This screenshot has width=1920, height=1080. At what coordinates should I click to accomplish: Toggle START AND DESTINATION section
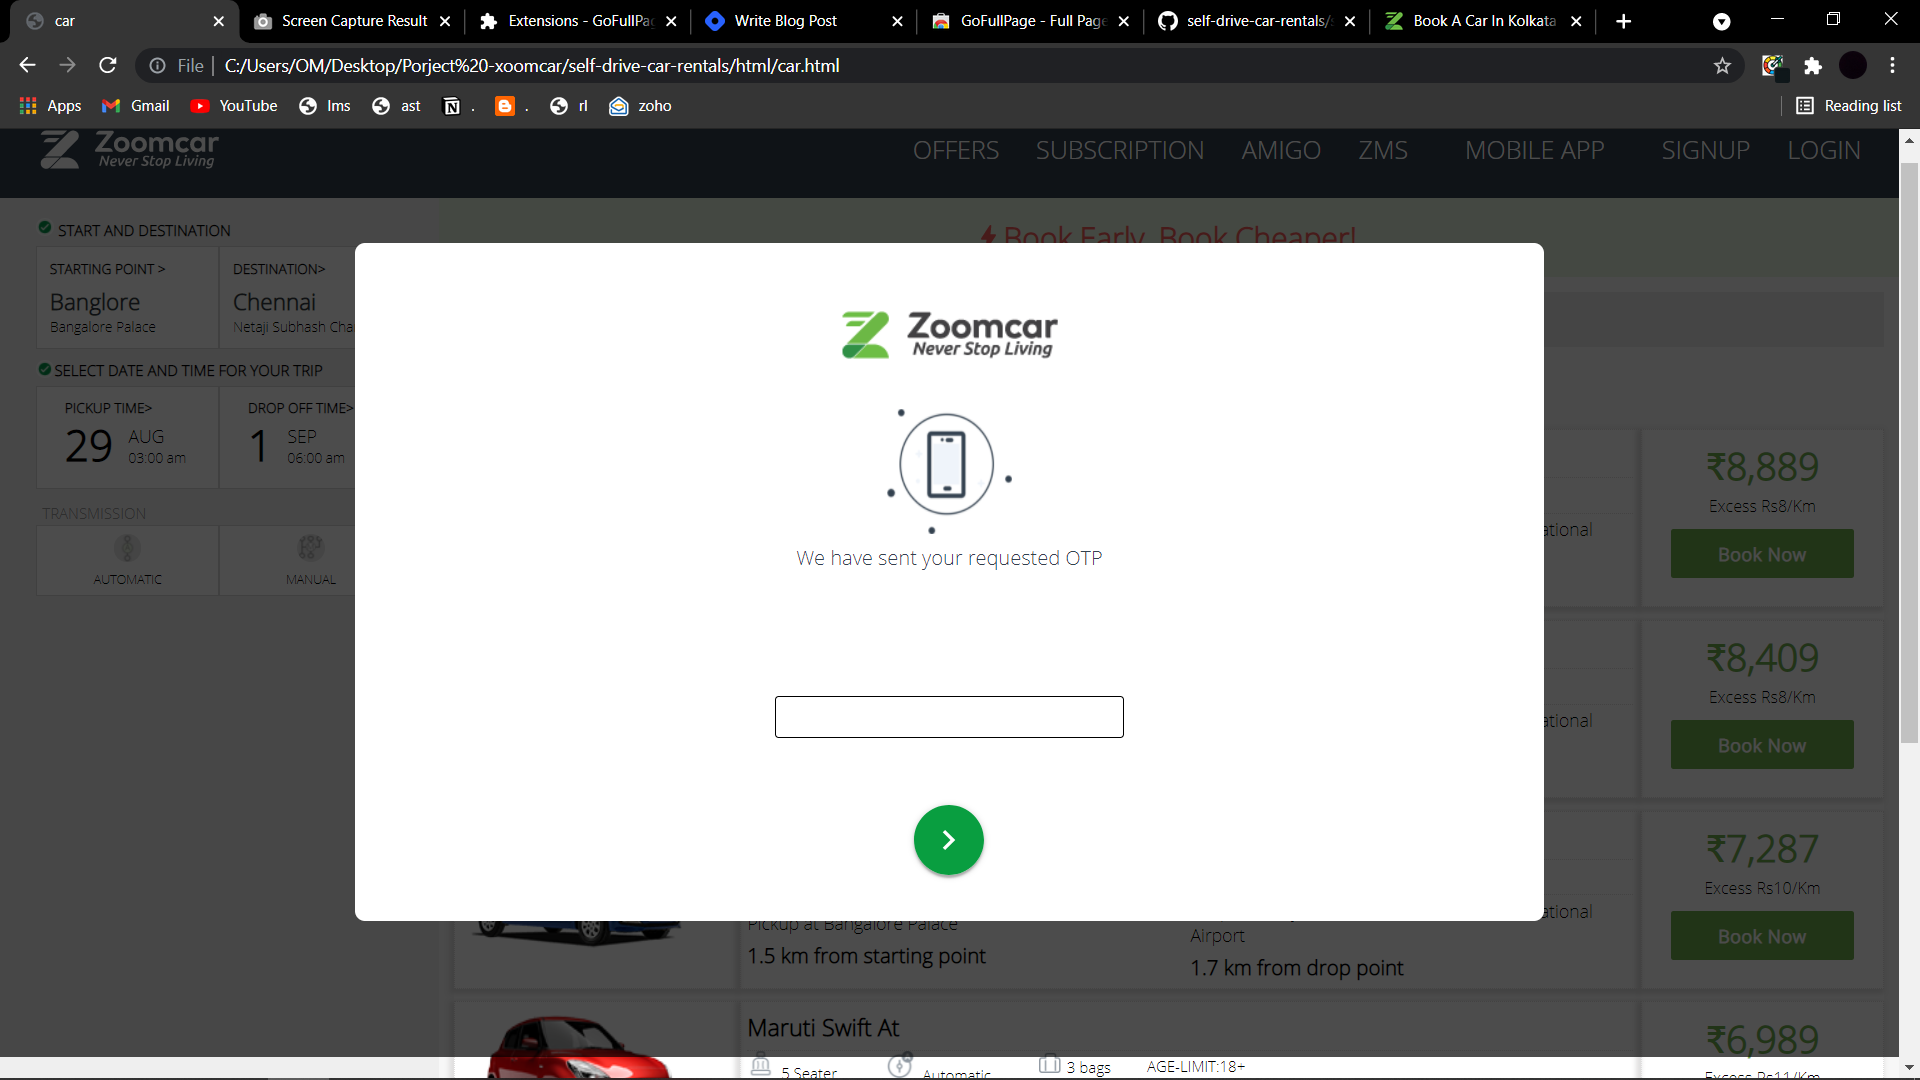[x=145, y=229]
